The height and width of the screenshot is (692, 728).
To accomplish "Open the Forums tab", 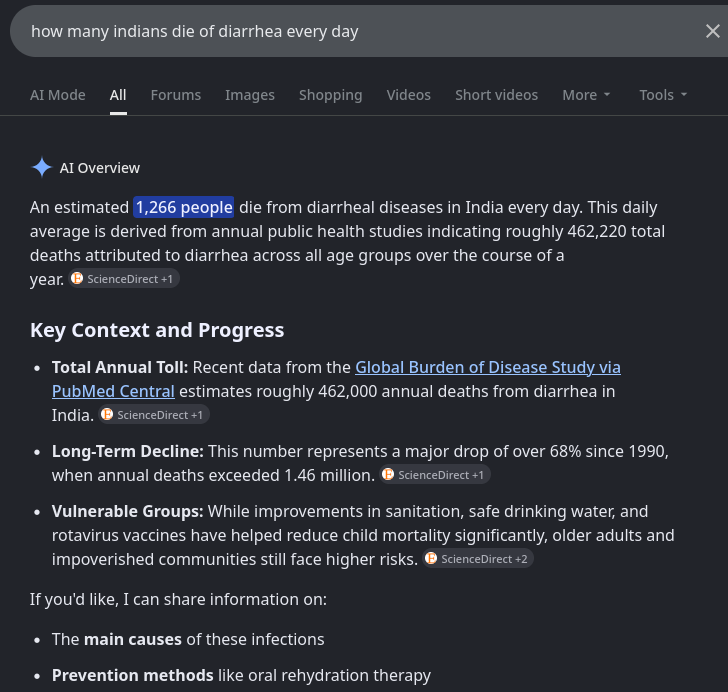I will [x=176, y=95].
